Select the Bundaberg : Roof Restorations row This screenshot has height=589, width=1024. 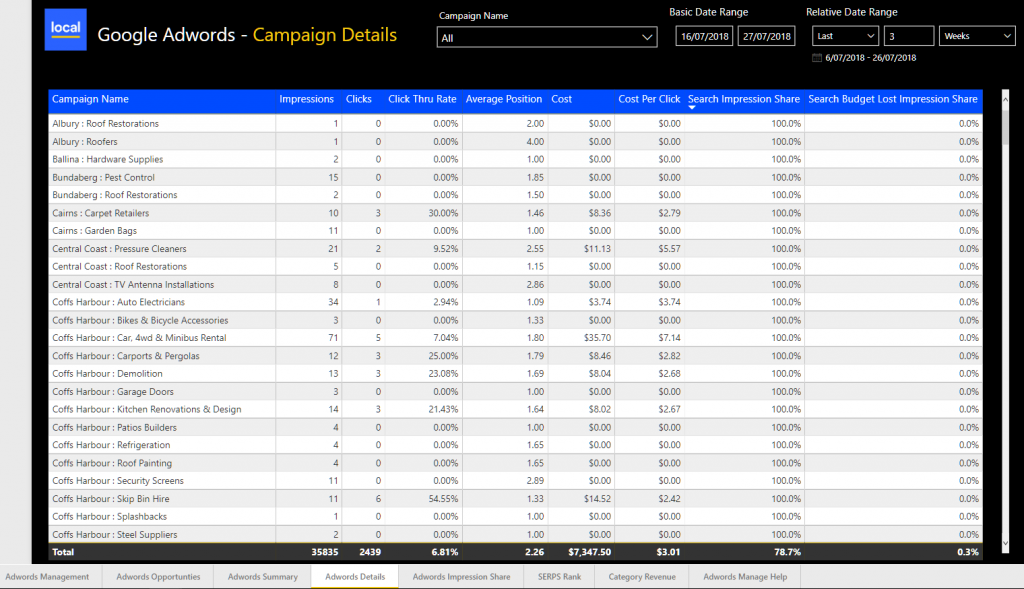tap(515, 195)
